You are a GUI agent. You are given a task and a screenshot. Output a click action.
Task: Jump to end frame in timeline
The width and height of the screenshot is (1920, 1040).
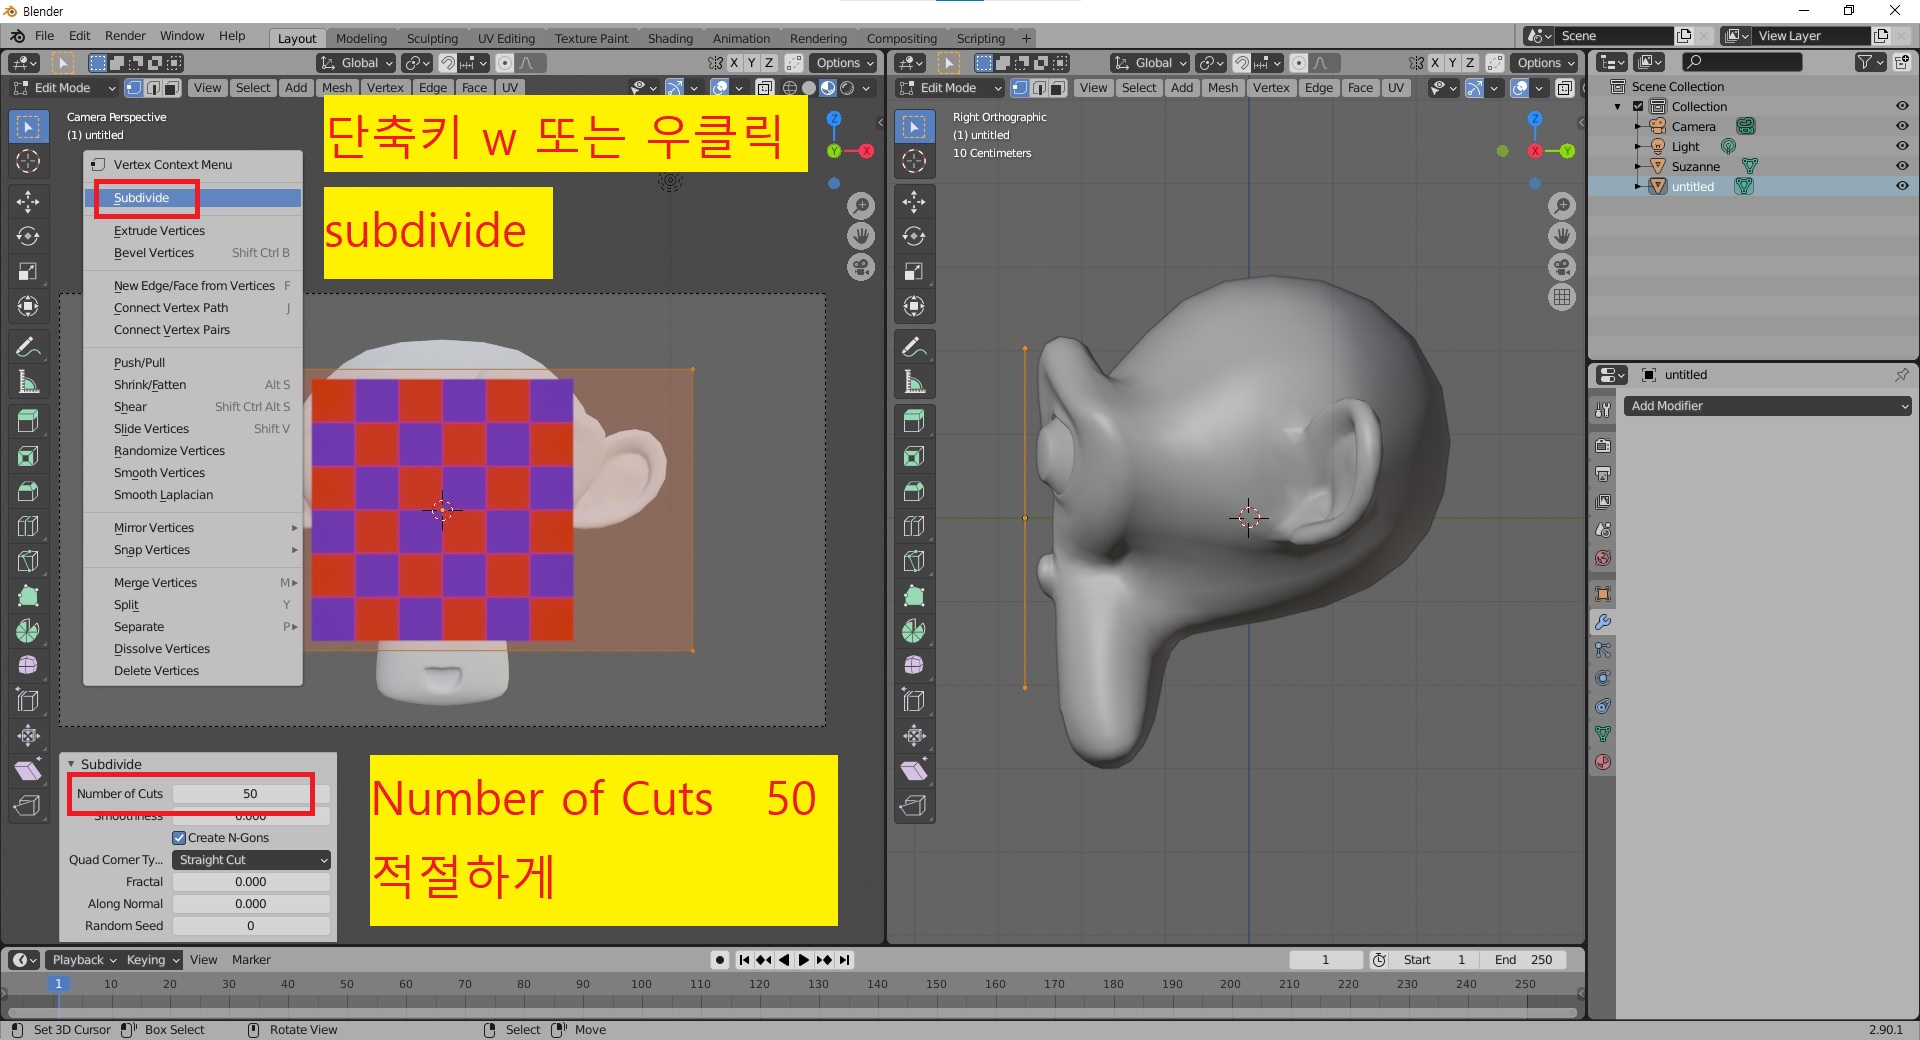tap(845, 960)
